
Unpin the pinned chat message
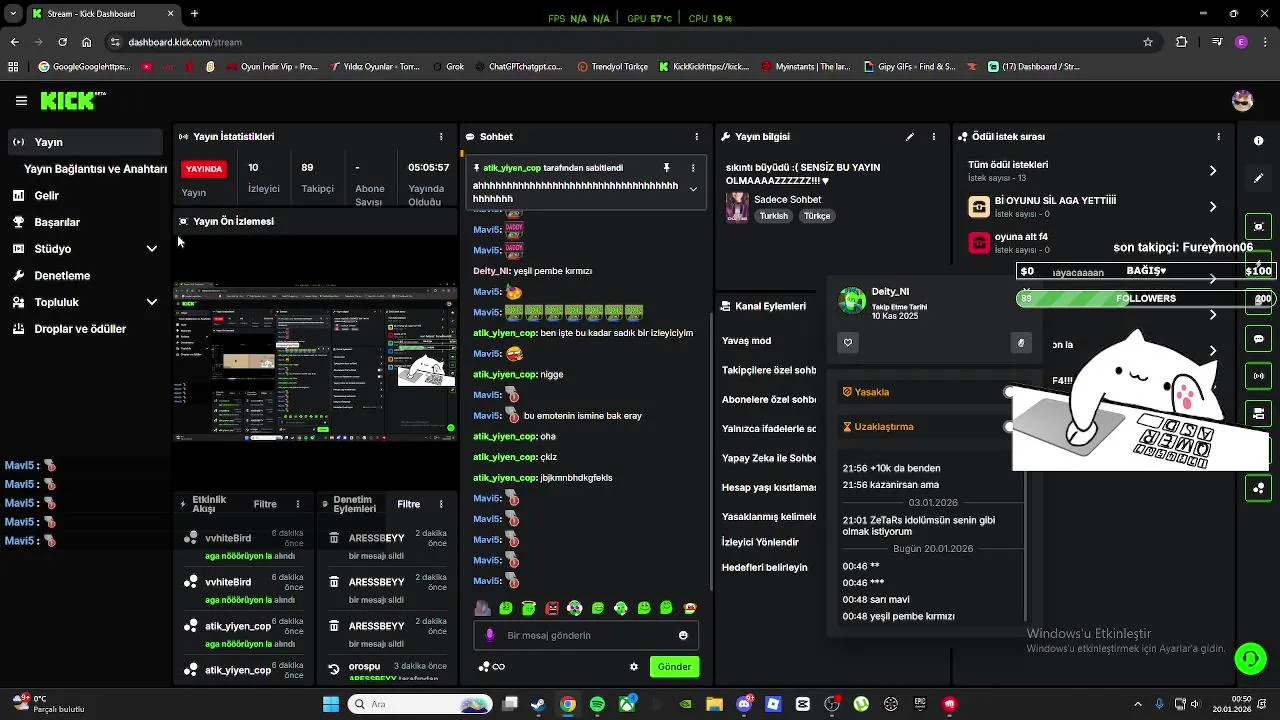coord(666,168)
